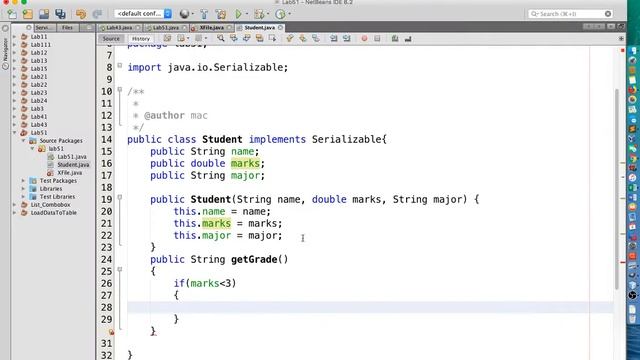The image size is (640, 360).
Task: Click the Stop Macro Recording icon
Action: (x=377, y=38)
